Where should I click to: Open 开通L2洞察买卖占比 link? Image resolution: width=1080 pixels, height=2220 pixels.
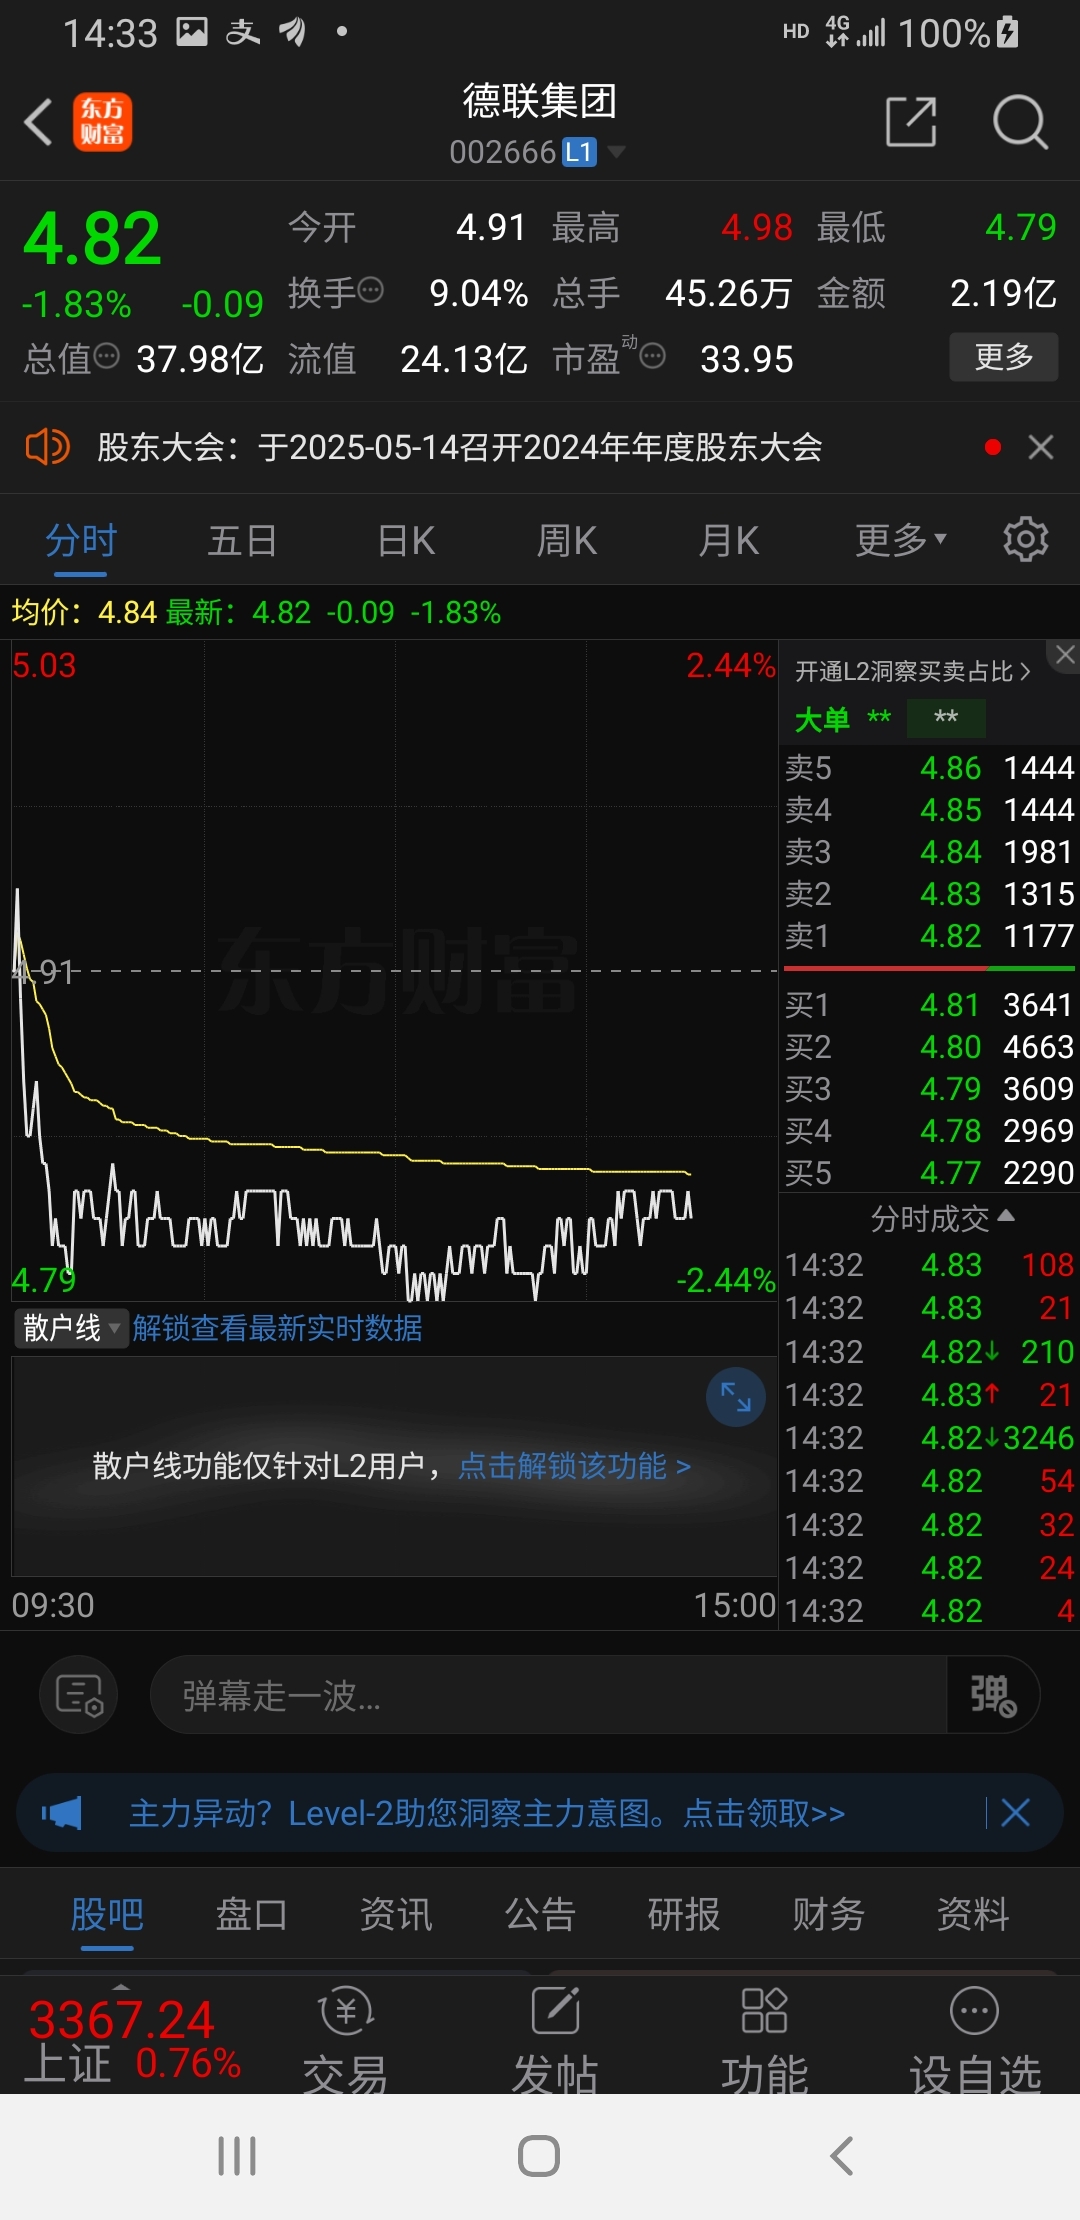912,672
